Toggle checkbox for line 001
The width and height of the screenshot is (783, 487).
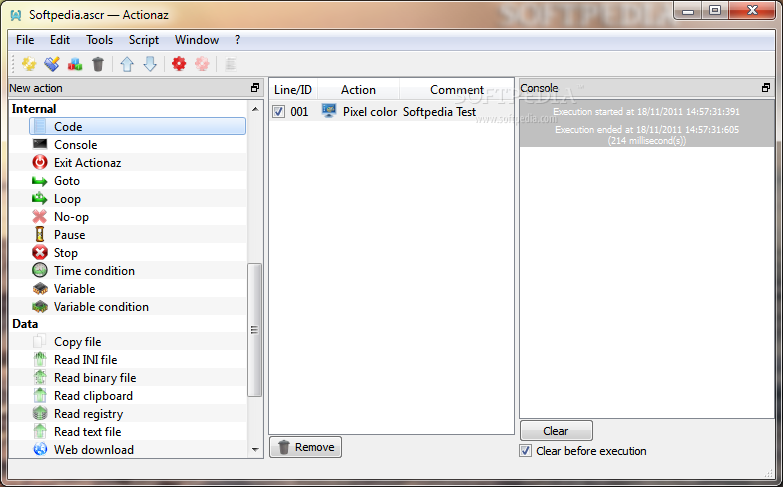click(x=278, y=111)
